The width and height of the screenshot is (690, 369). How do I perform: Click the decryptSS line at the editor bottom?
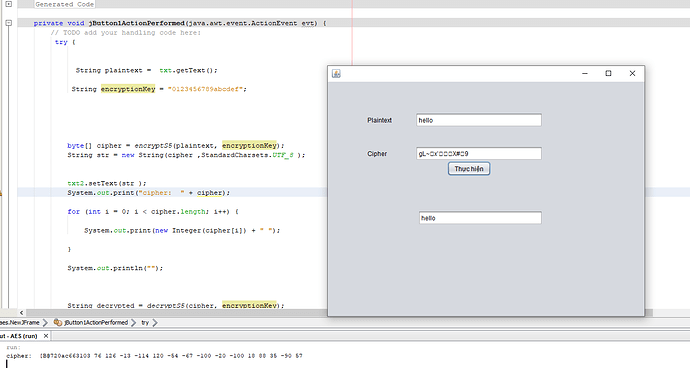176,305
